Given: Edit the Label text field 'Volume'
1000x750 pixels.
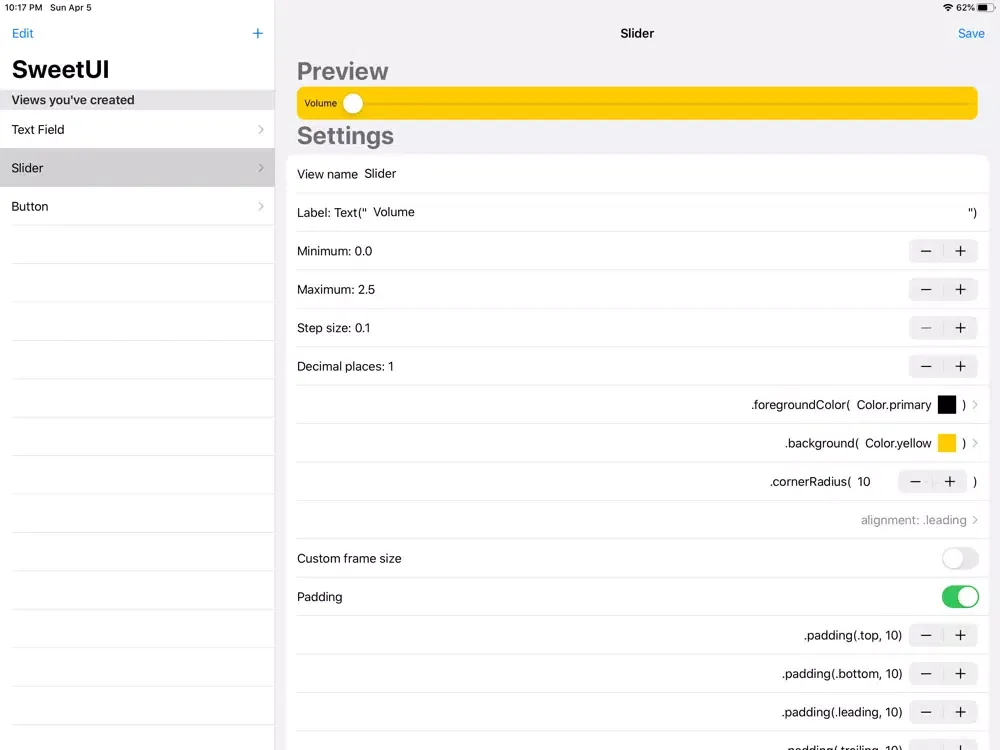Looking at the screenshot, I should click(667, 212).
